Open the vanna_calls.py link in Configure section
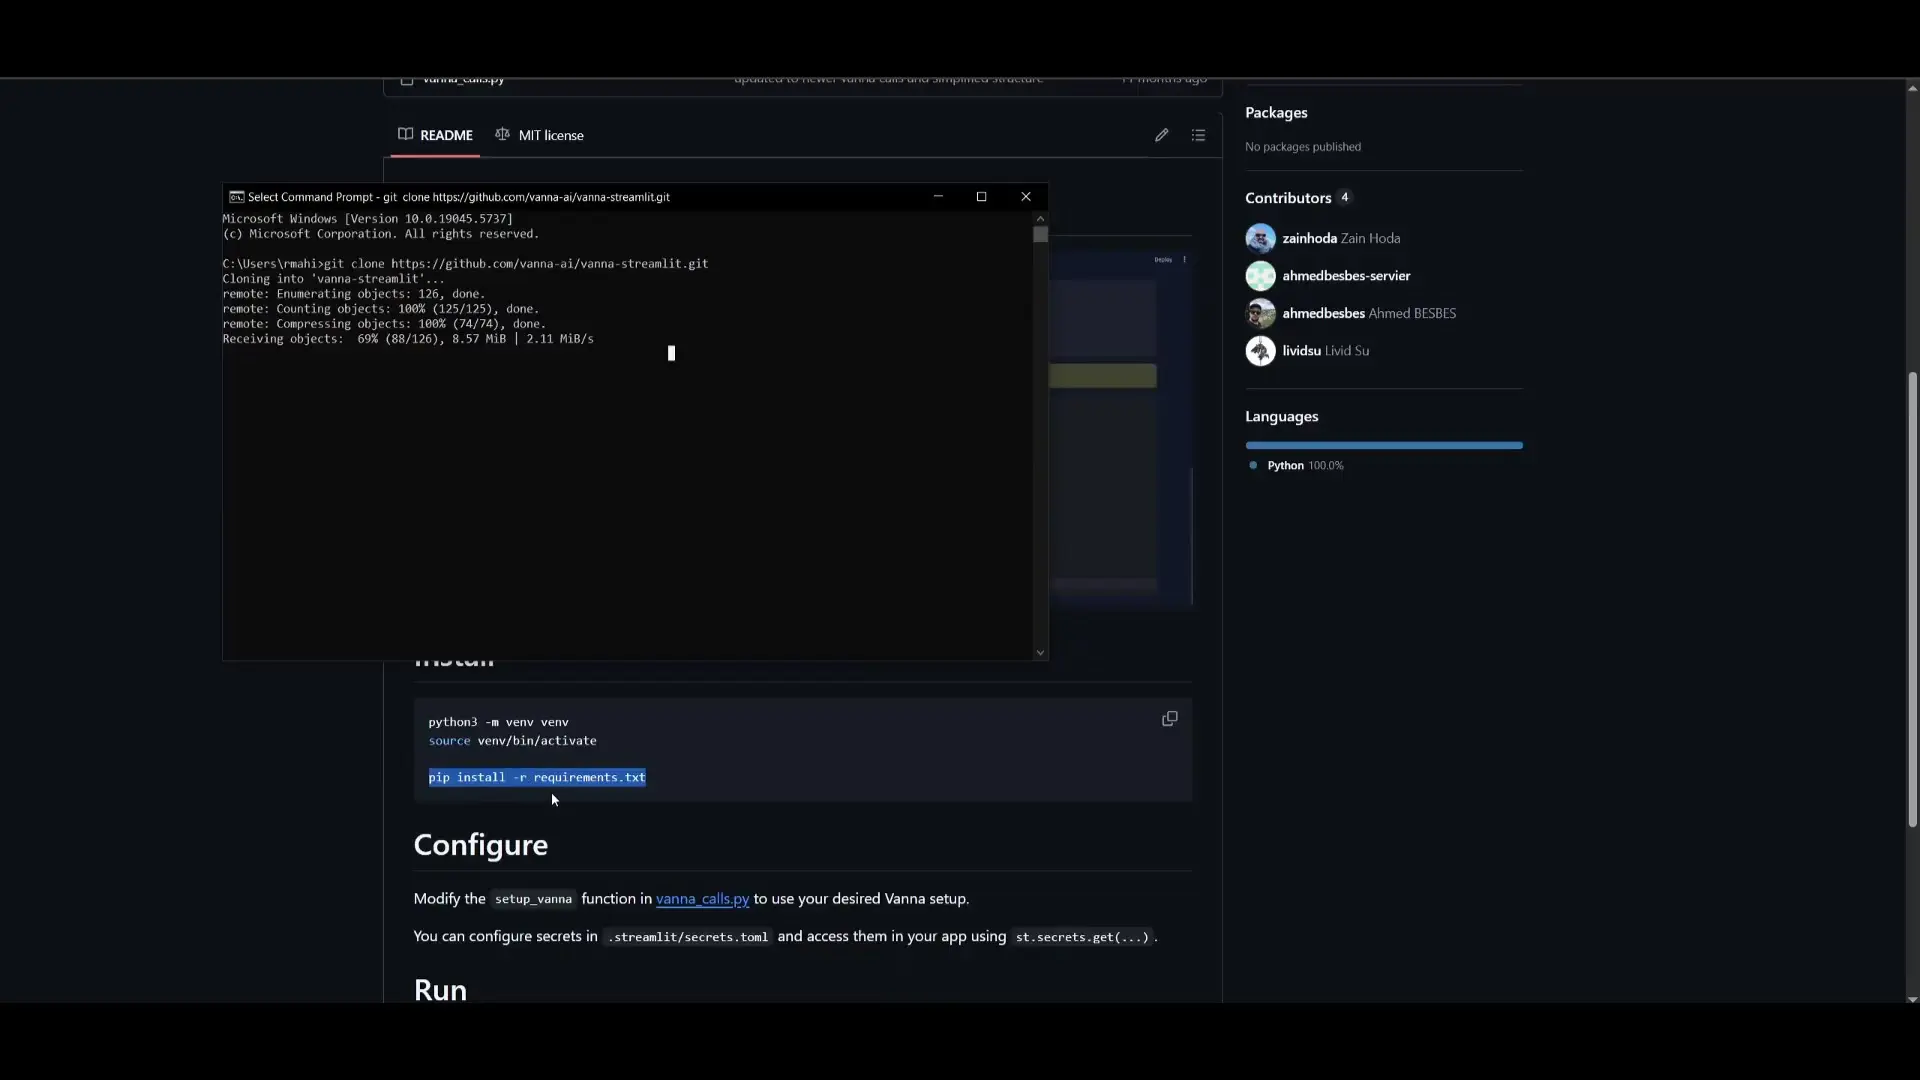 coord(702,899)
